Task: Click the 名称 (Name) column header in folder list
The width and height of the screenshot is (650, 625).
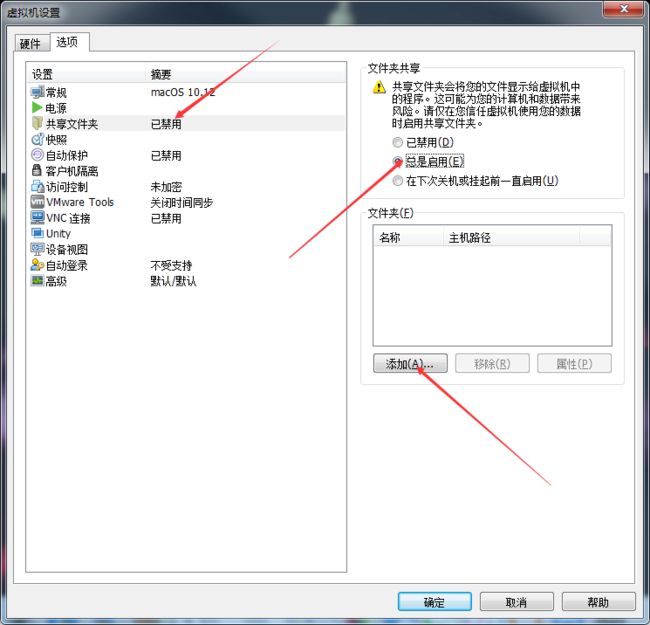Action: [x=408, y=237]
